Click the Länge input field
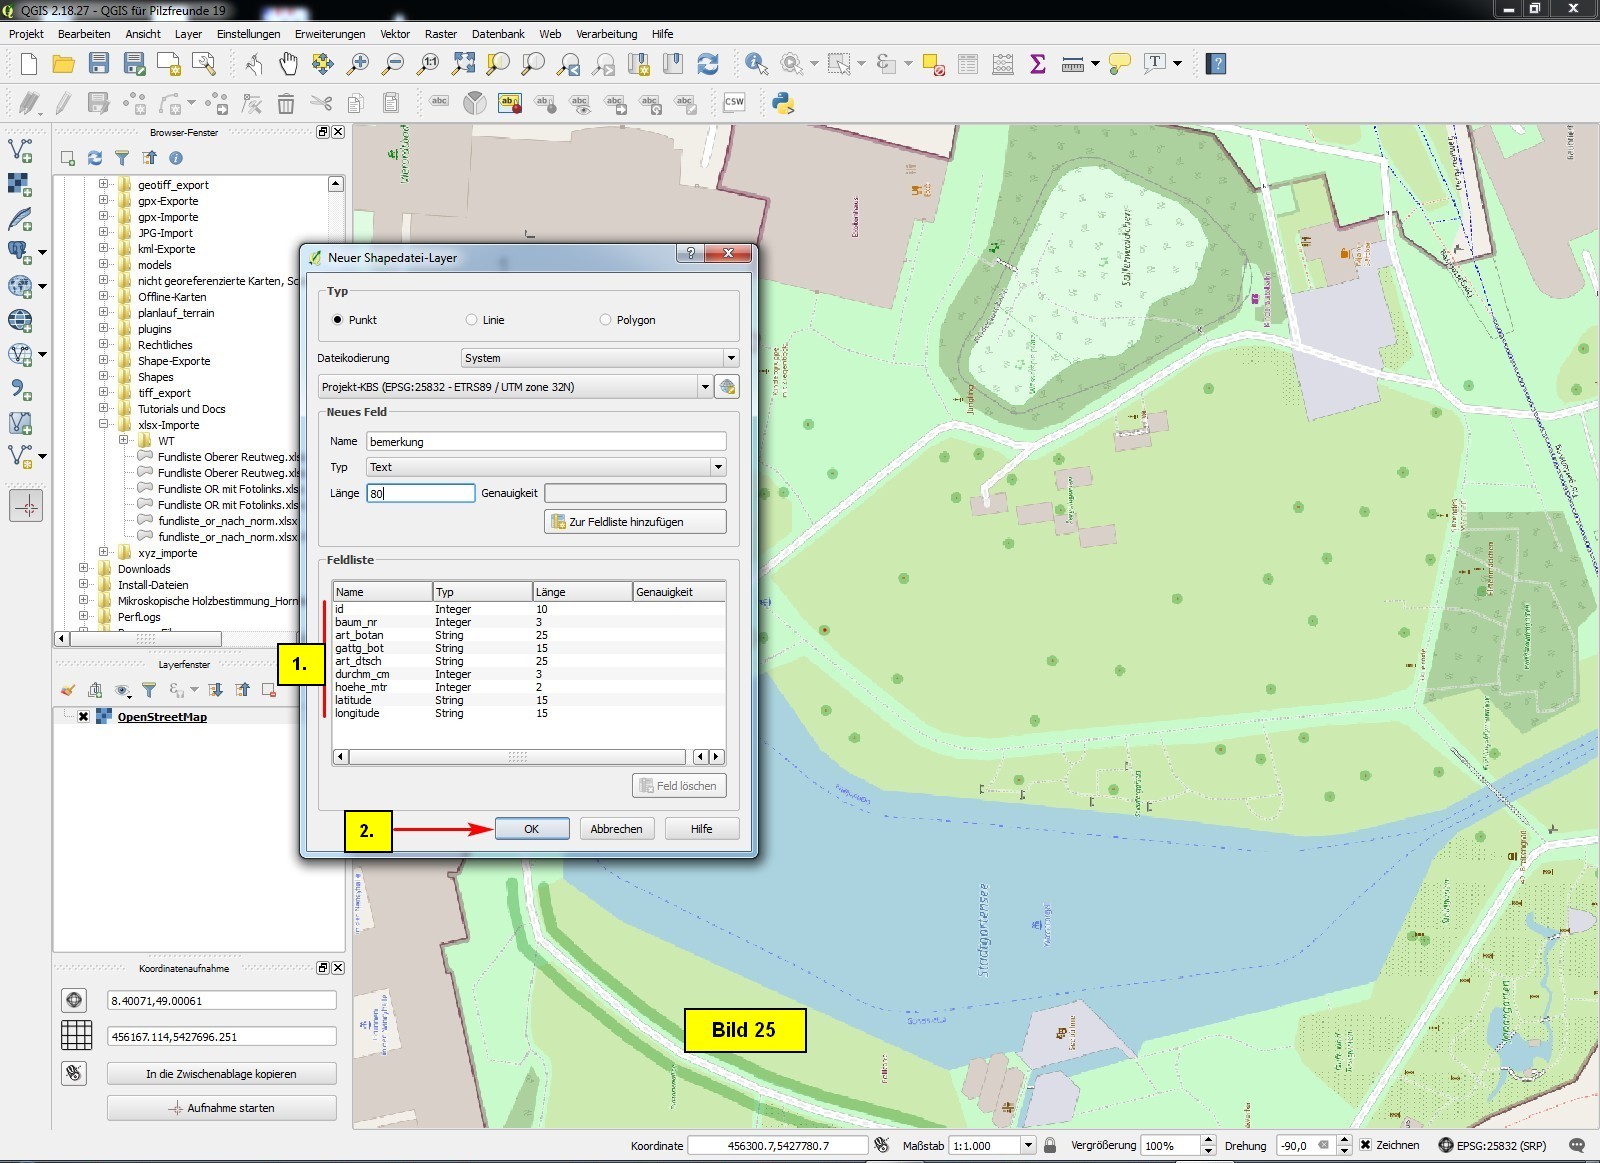This screenshot has height=1163, width=1600. 420,493
